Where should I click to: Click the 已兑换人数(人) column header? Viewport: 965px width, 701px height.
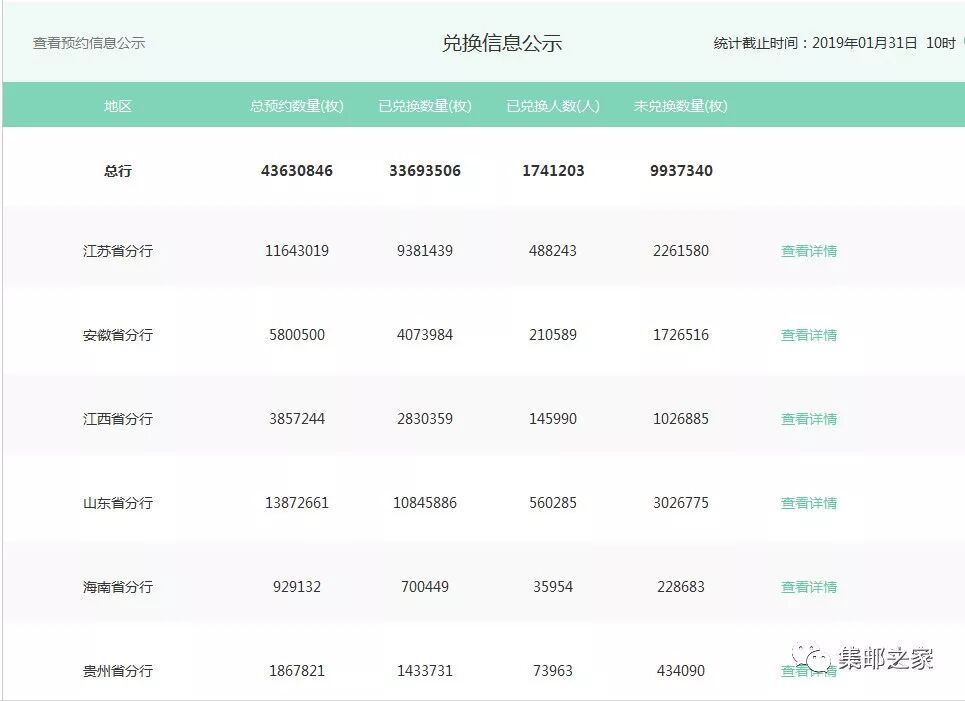(x=553, y=106)
